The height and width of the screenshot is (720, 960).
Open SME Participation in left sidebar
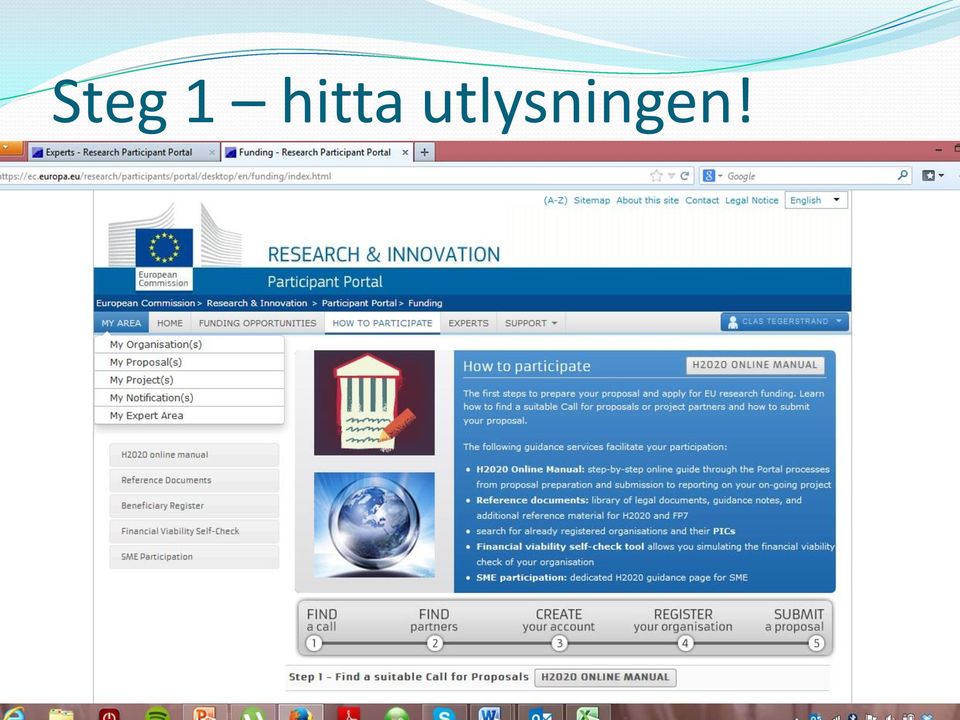click(194, 557)
